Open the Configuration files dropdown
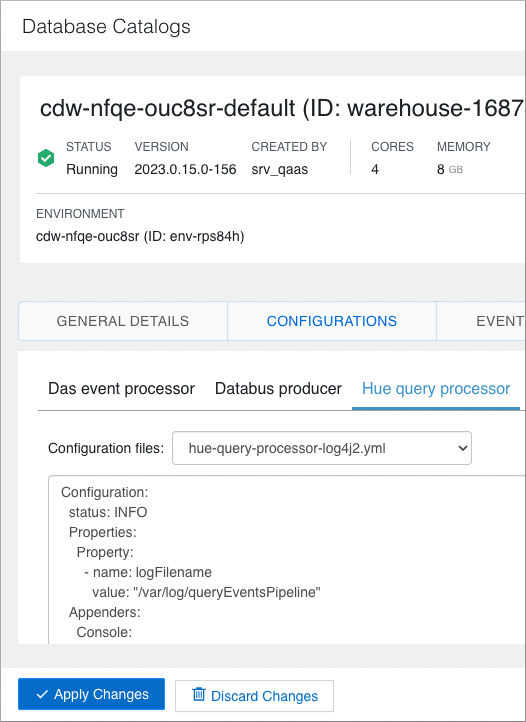This screenshot has height=722, width=526. coord(321,448)
